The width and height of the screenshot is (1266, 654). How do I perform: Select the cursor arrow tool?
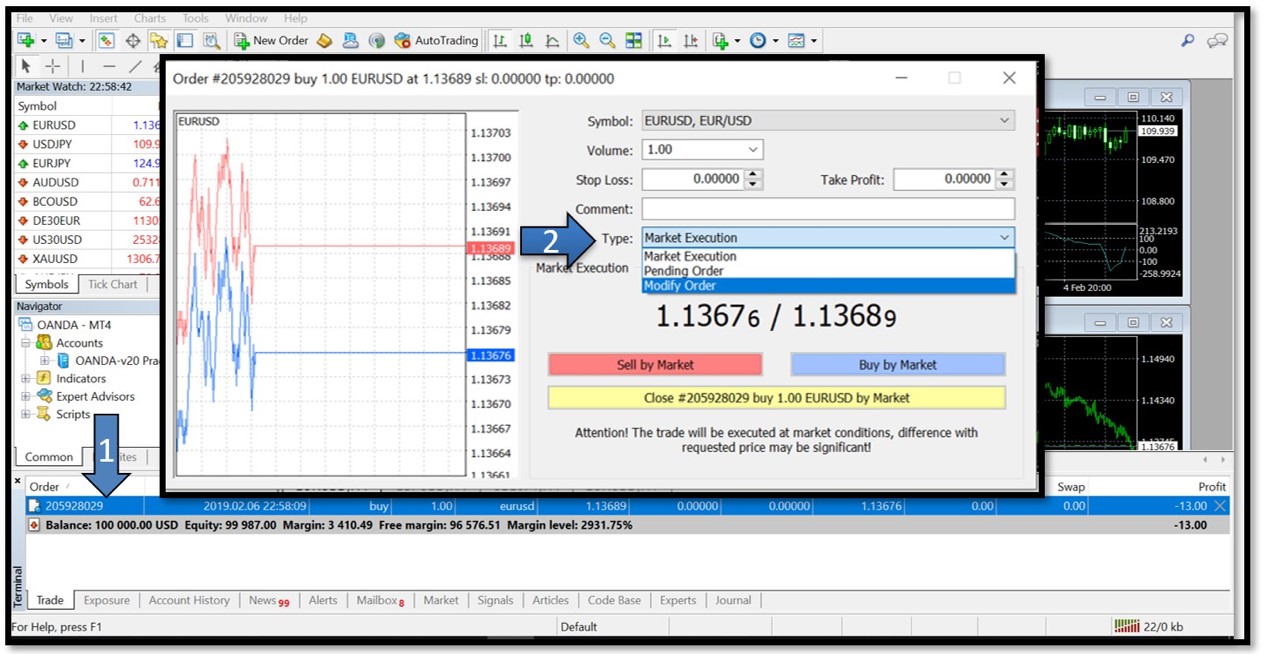point(26,67)
